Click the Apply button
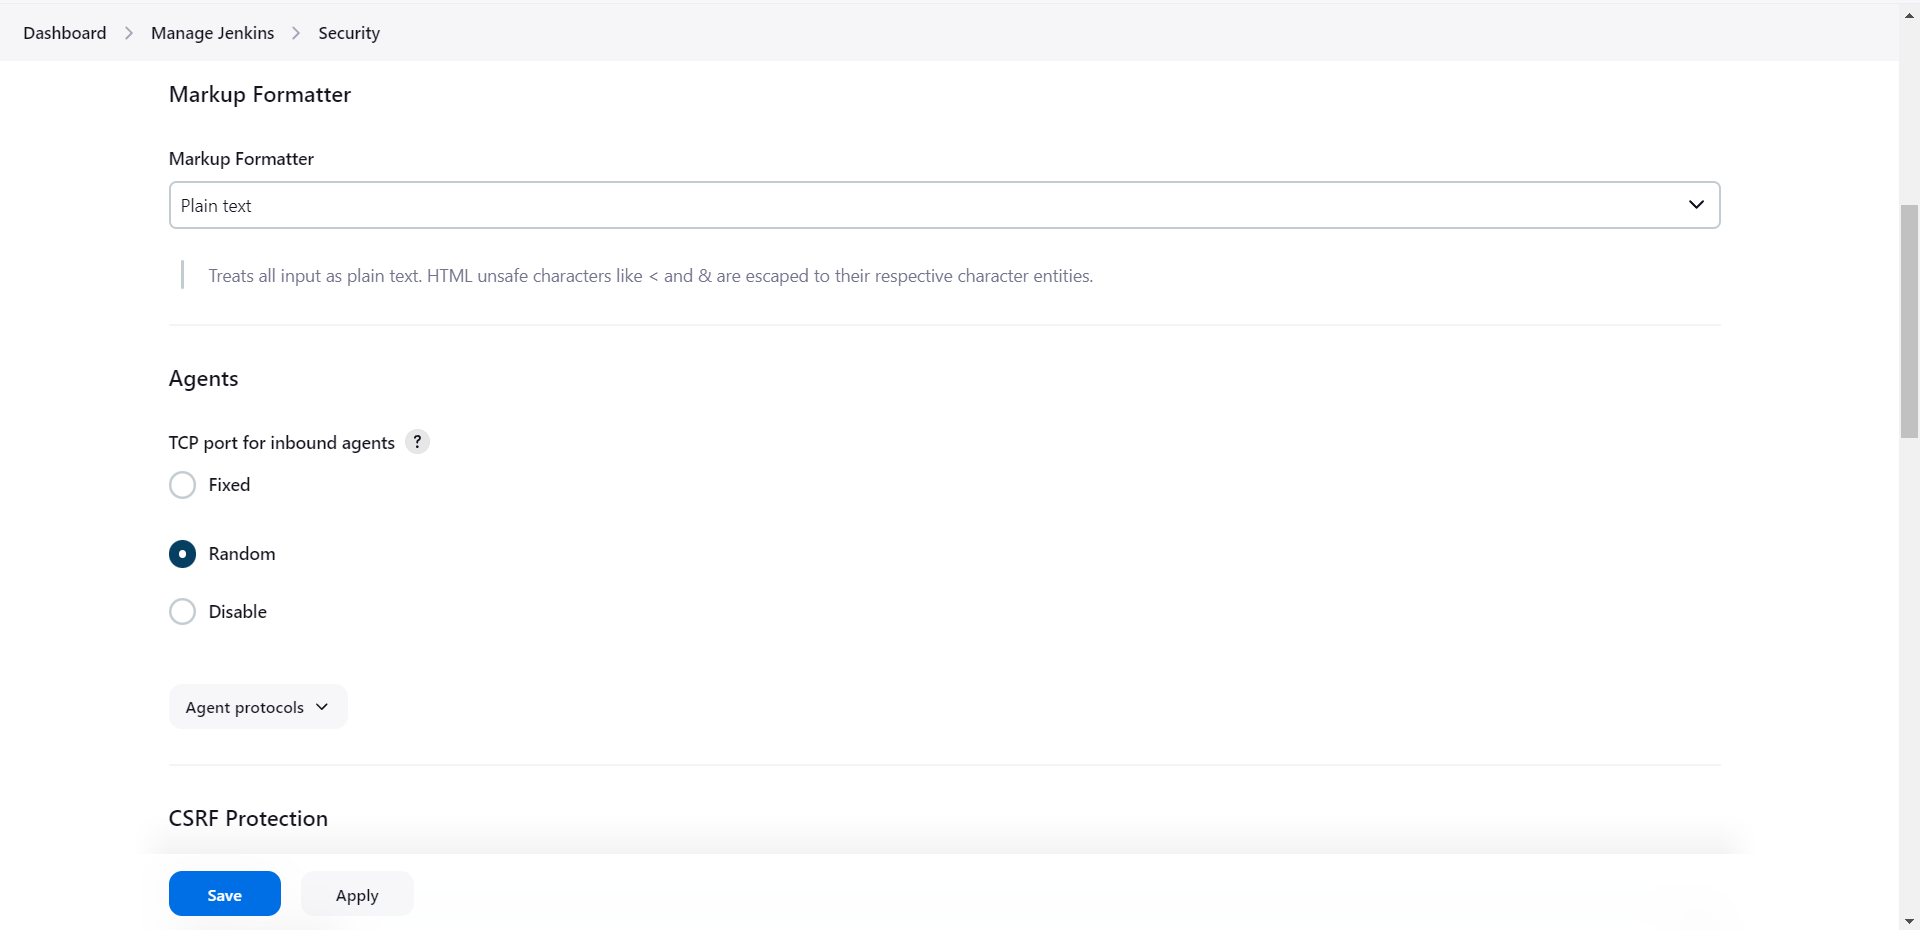 click(x=357, y=894)
